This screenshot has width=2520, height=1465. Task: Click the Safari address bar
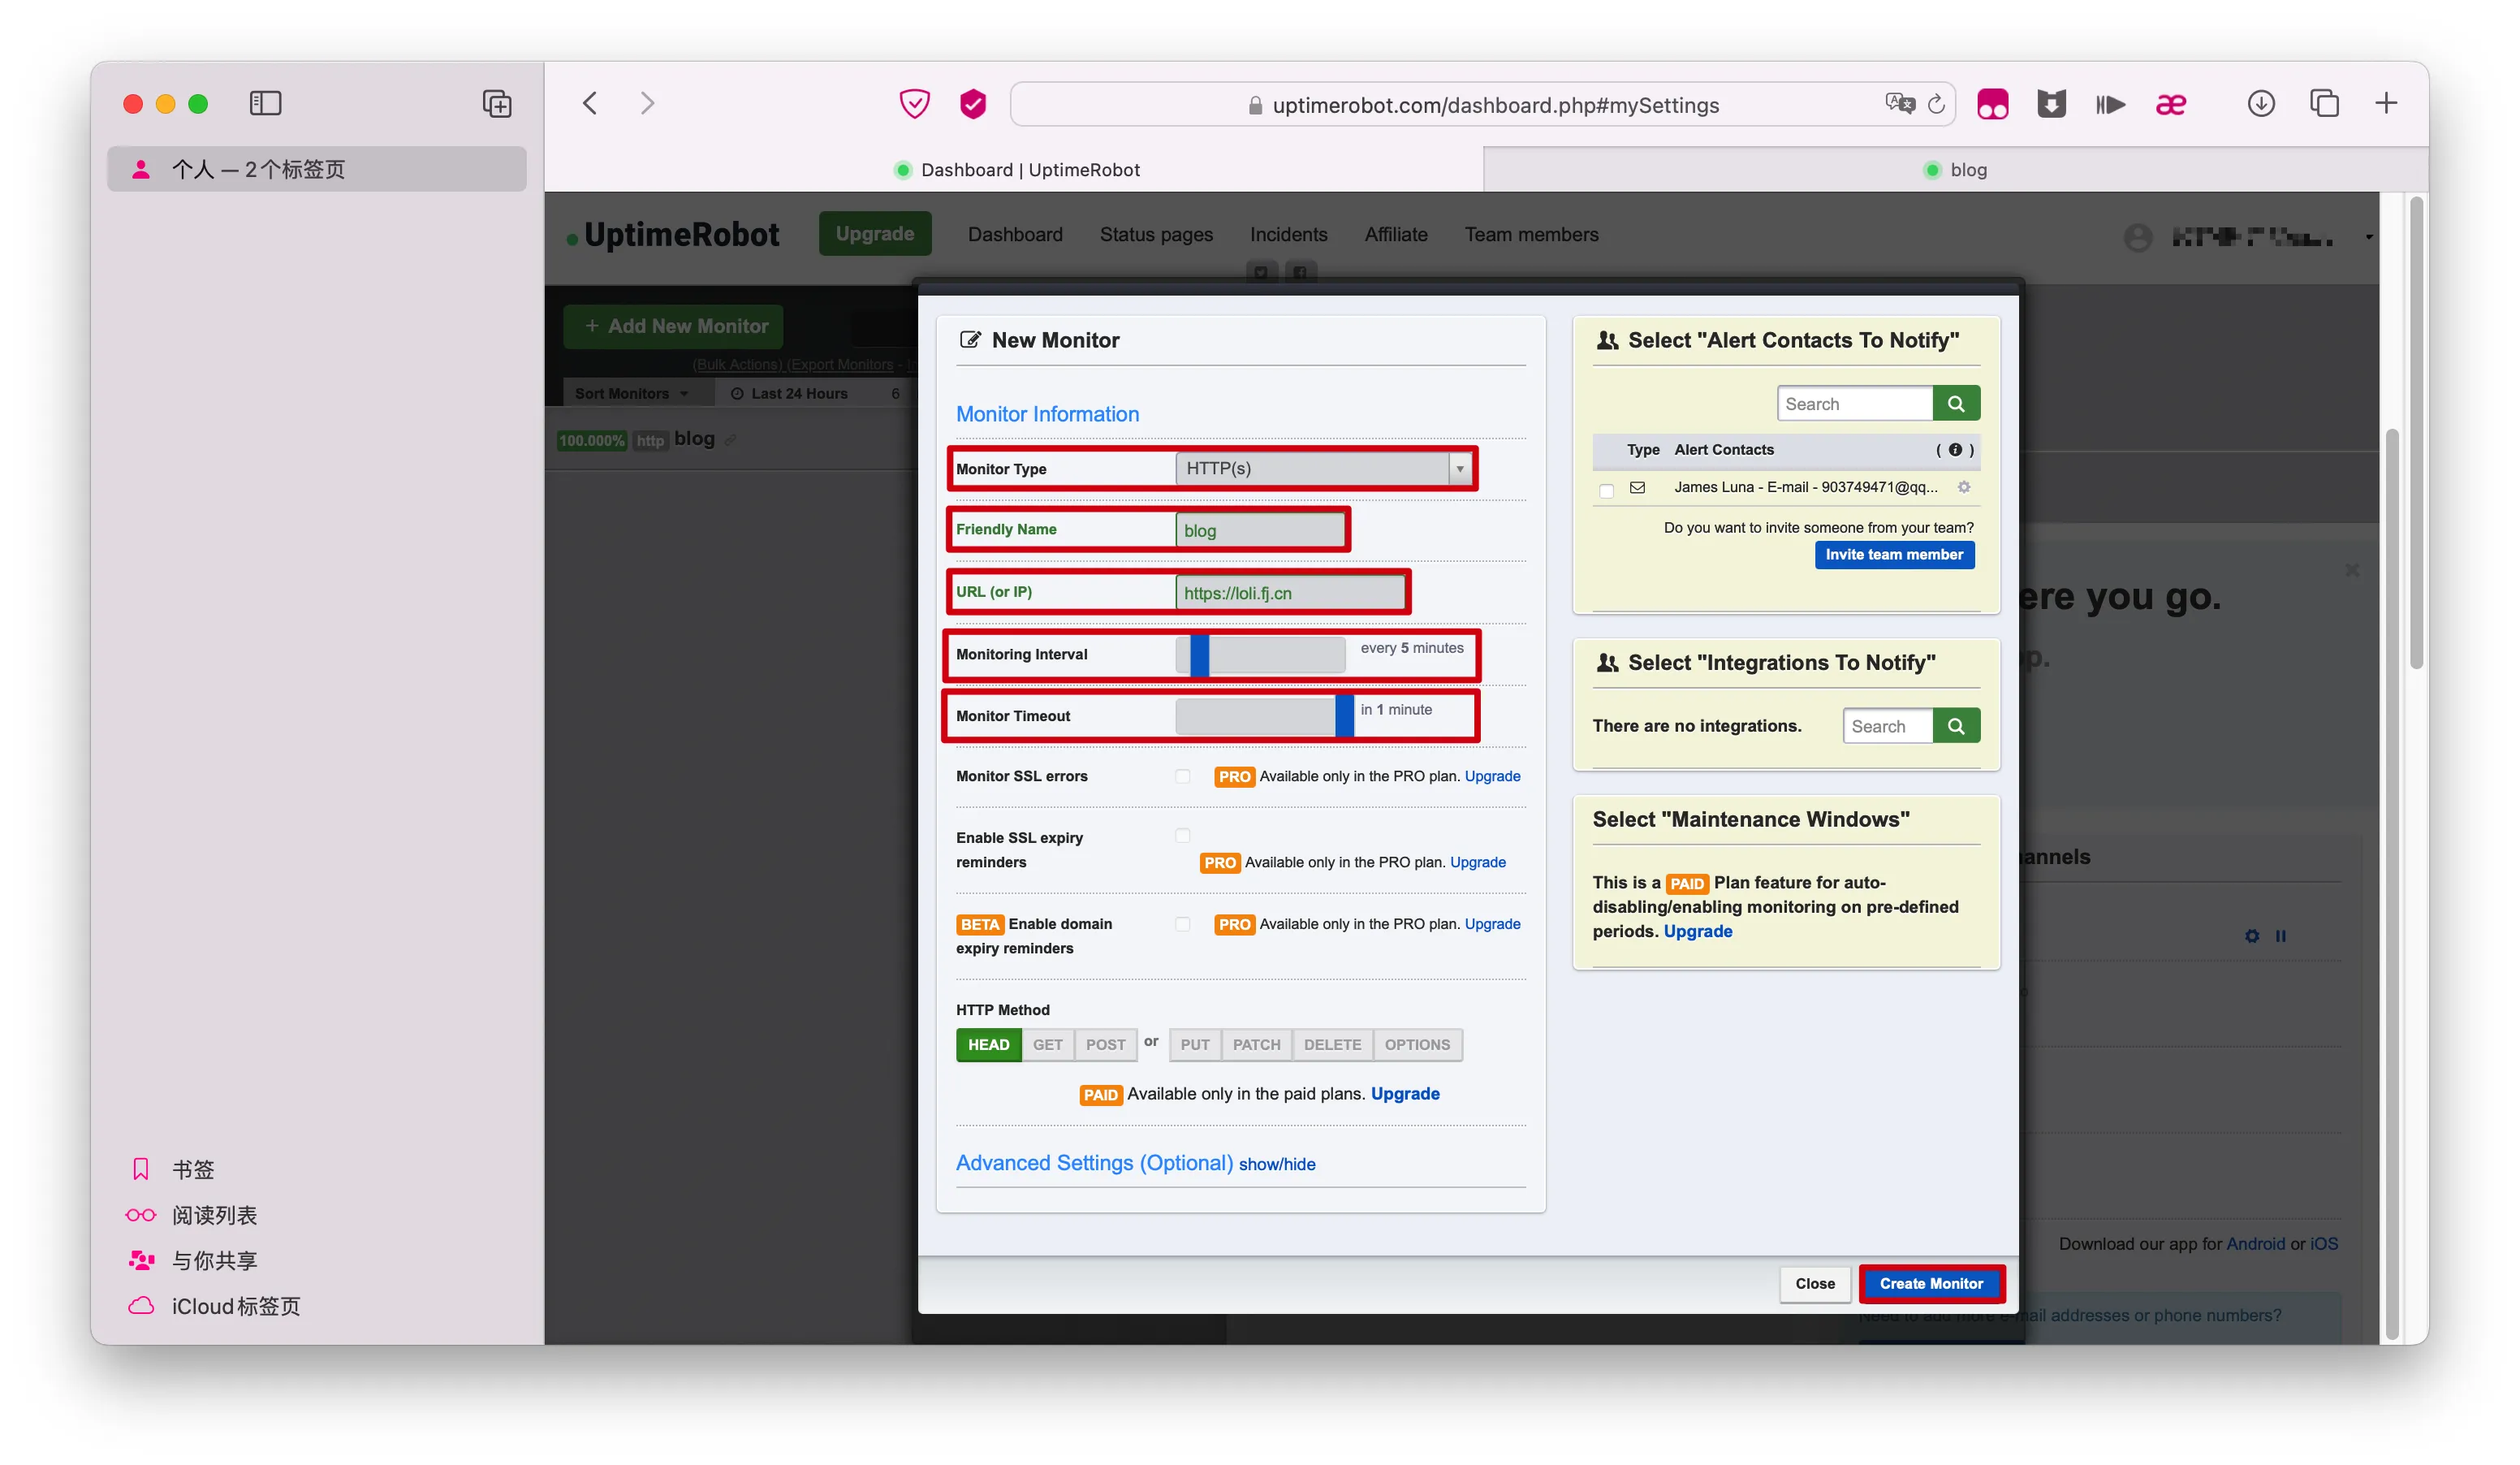(x=1482, y=104)
